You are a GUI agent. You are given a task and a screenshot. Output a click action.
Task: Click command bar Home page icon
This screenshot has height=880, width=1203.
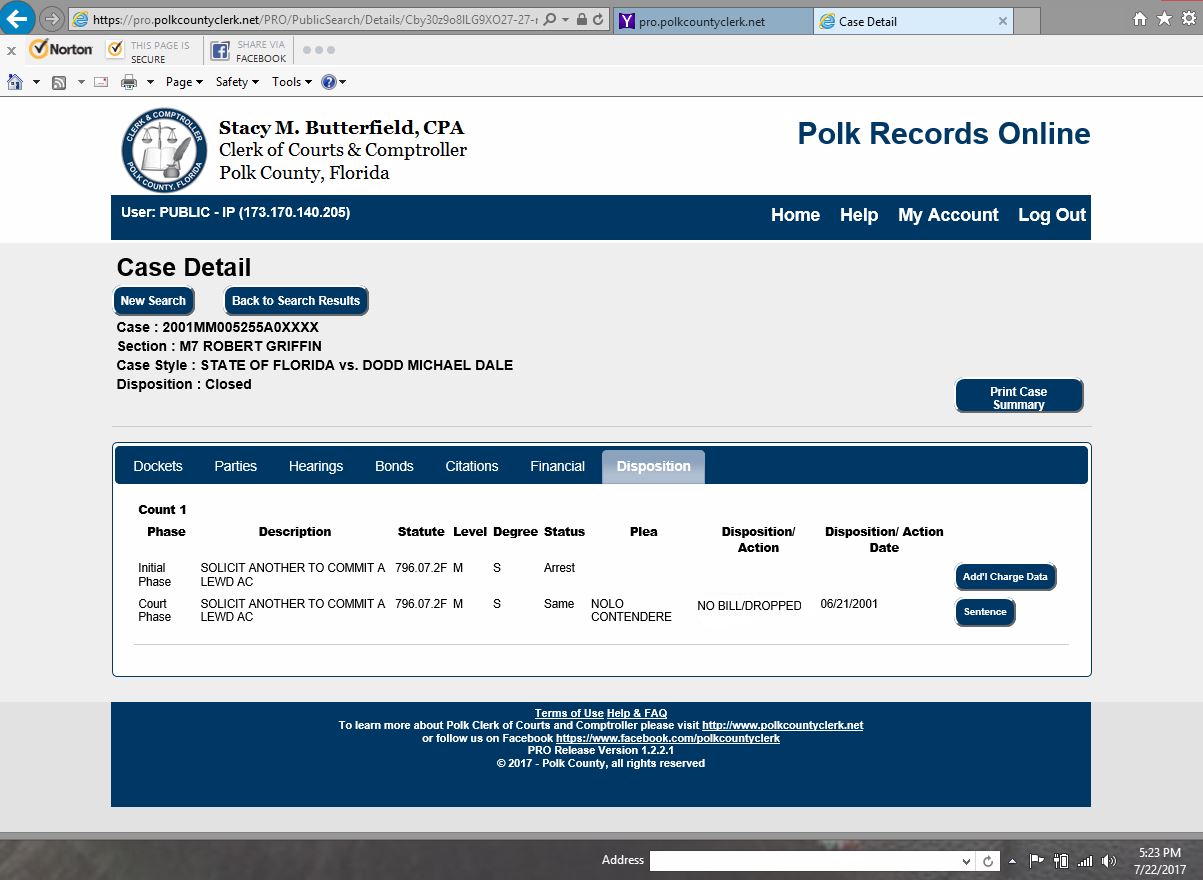[x=15, y=82]
